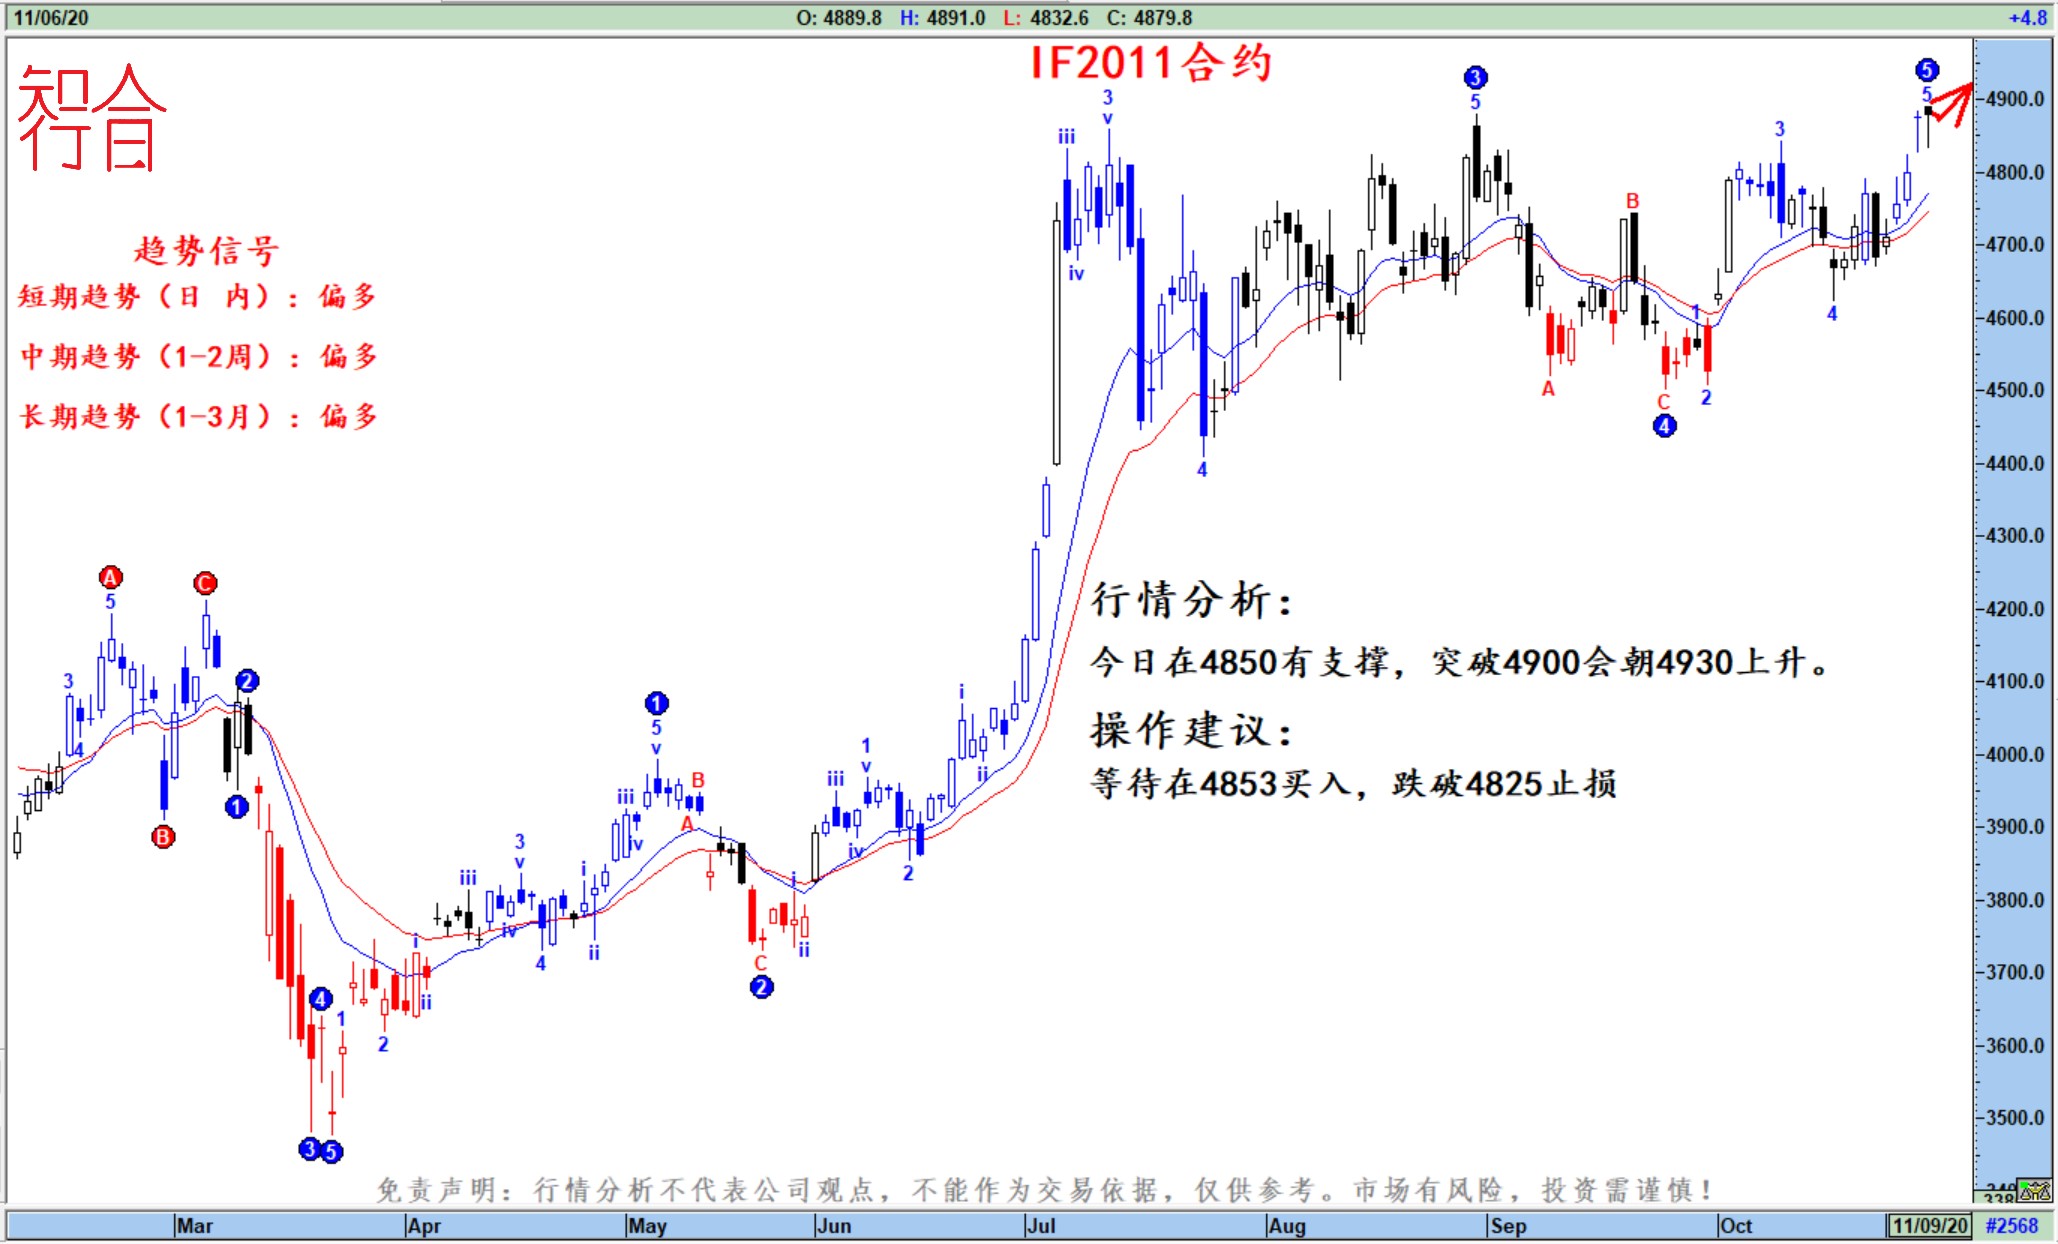Click blue circled 4 marker under September low
This screenshot has width=2058, height=1244.
pyautogui.click(x=1664, y=426)
